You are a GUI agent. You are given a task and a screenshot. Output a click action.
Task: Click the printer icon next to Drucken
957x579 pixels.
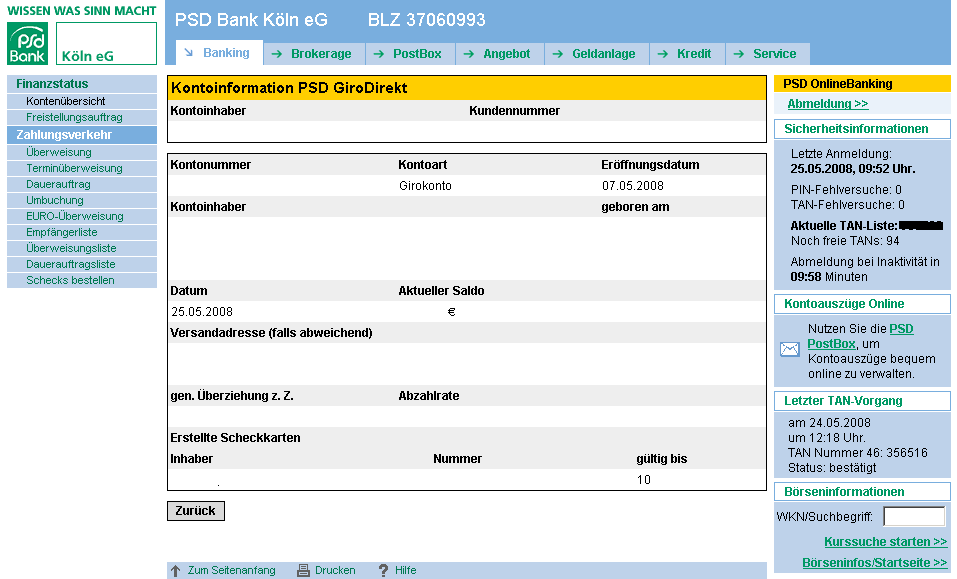(x=303, y=570)
